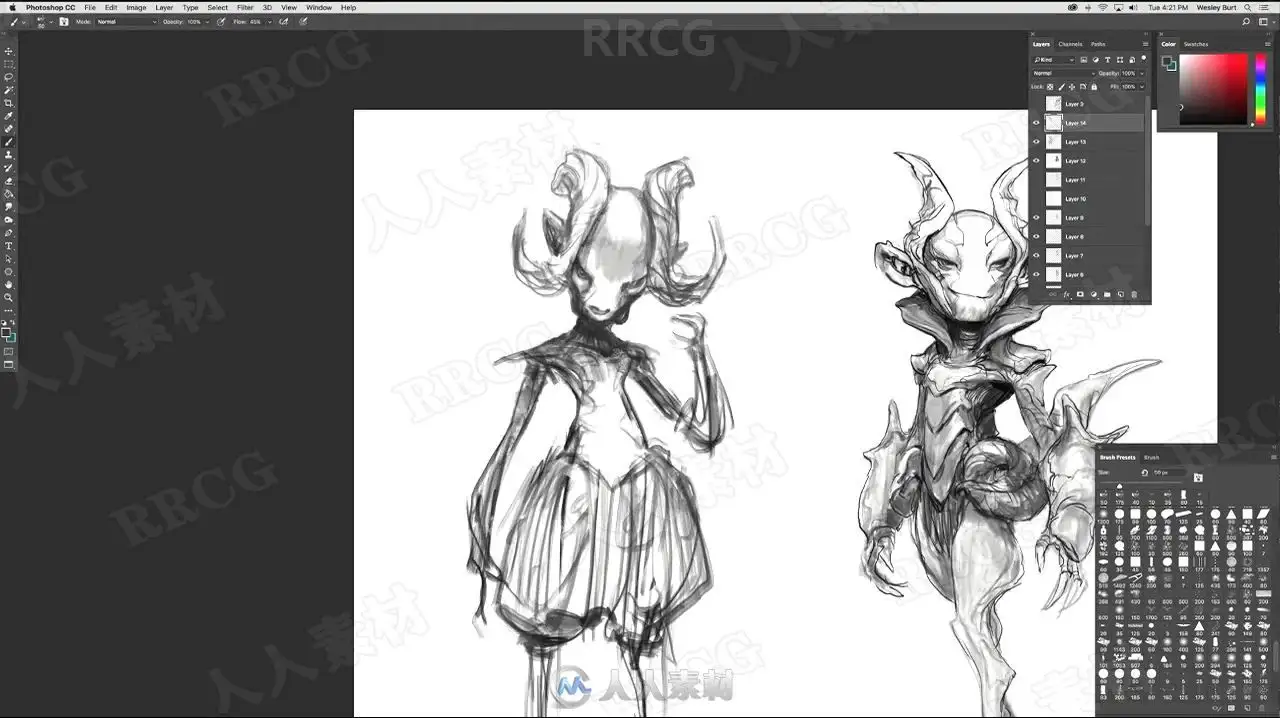Image resolution: width=1280 pixels, height=718 pixels.
Task: Open layer filter Kind dropdown
Action: (x=1054, y=60)
